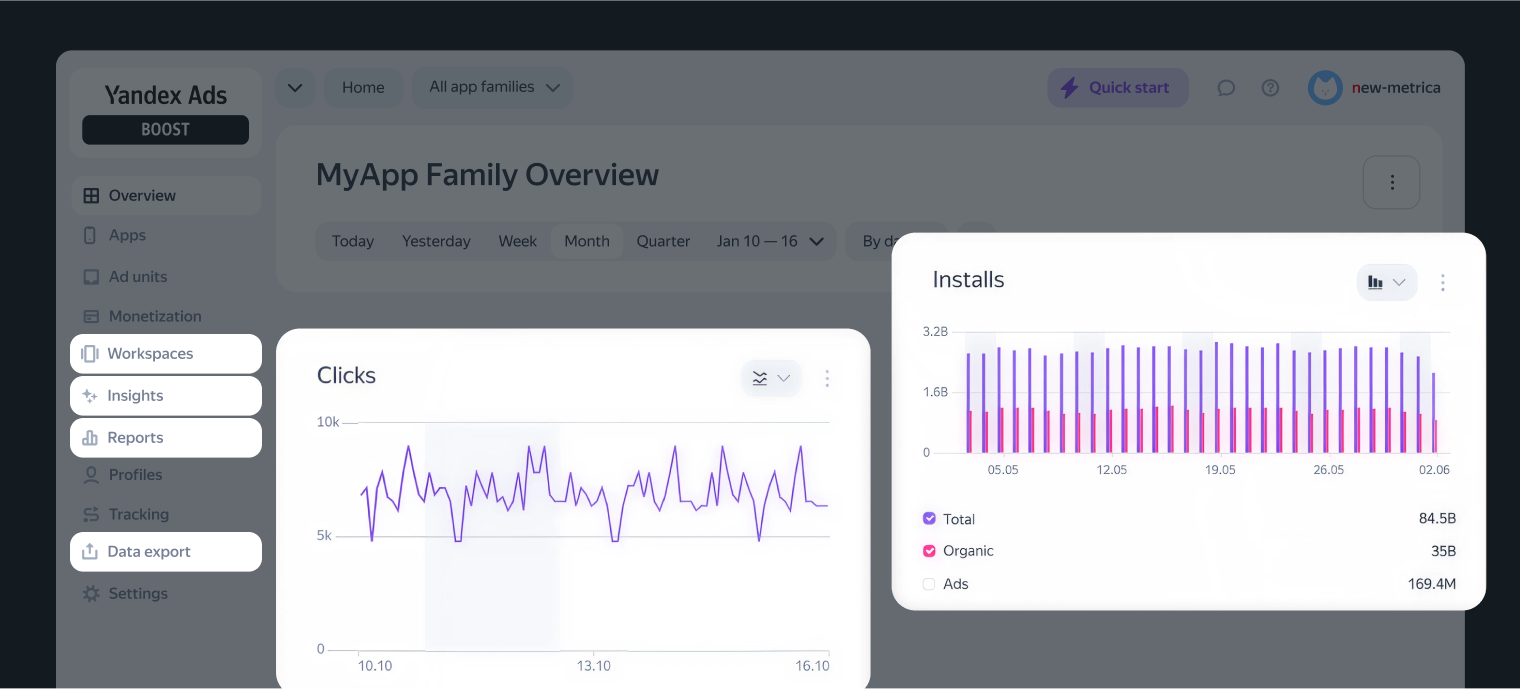Viewport: 1520px width, 689px height.
Task: Expand the All app families dropdown
Action: 493,88
